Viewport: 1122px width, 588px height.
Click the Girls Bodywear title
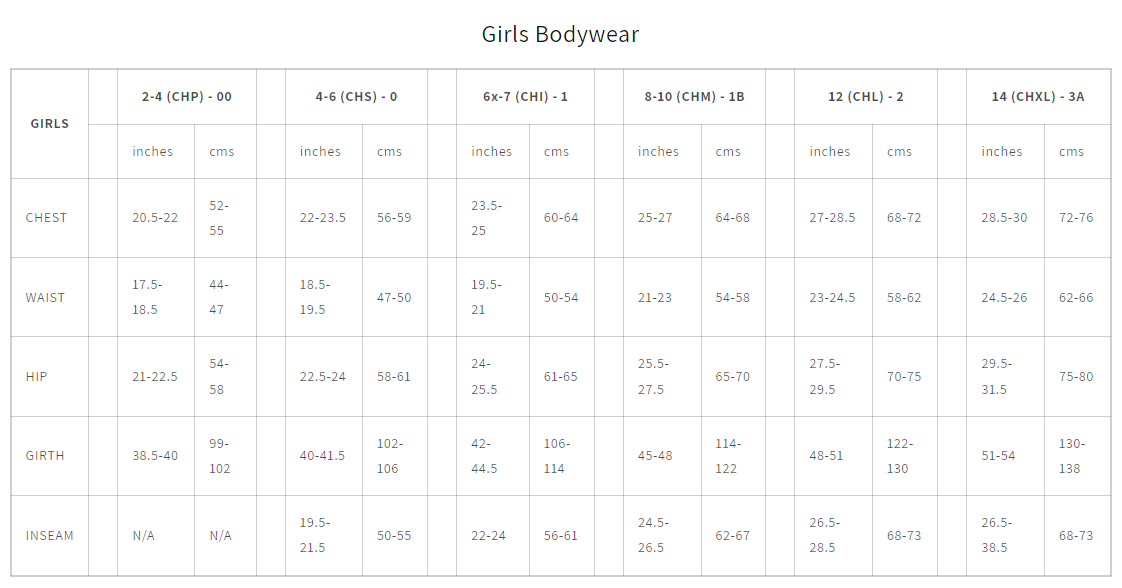point(560,34)
